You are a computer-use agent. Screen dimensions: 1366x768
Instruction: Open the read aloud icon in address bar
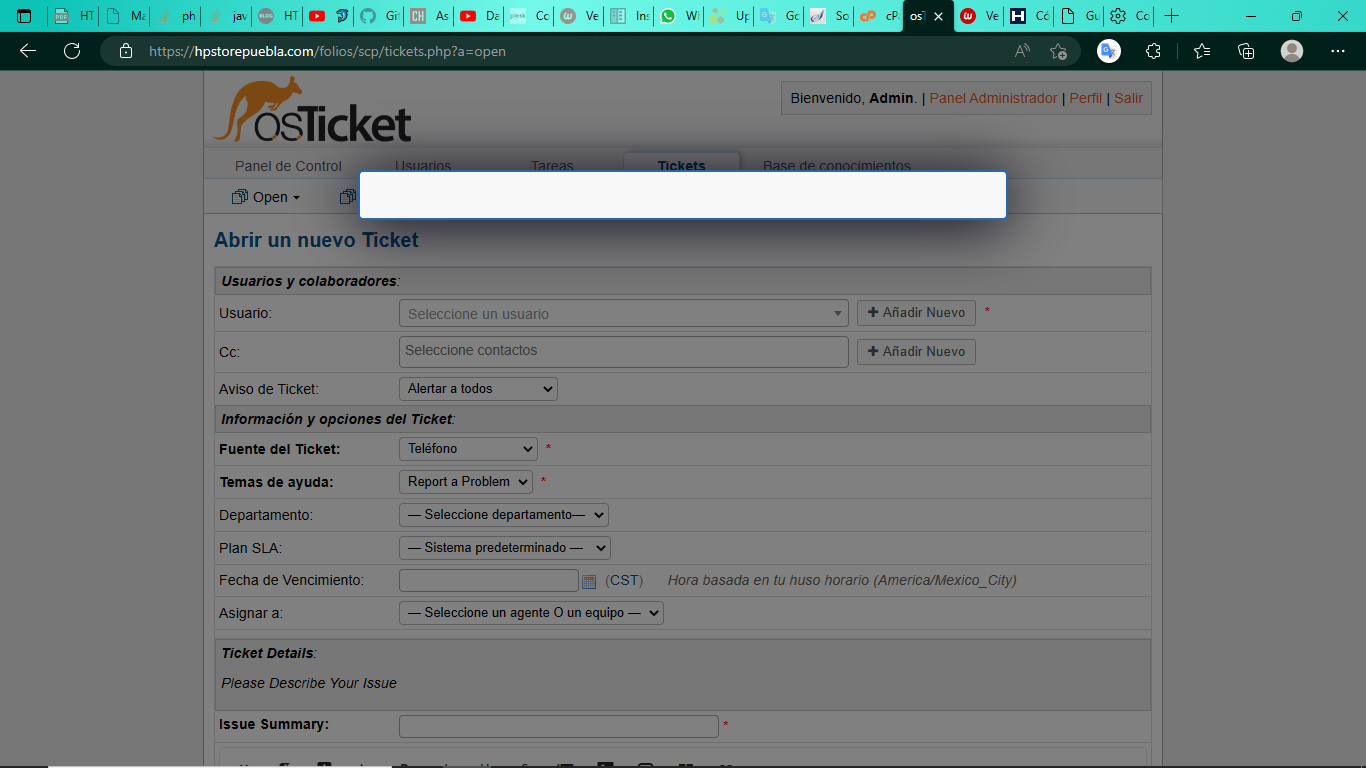[1022, 51]
